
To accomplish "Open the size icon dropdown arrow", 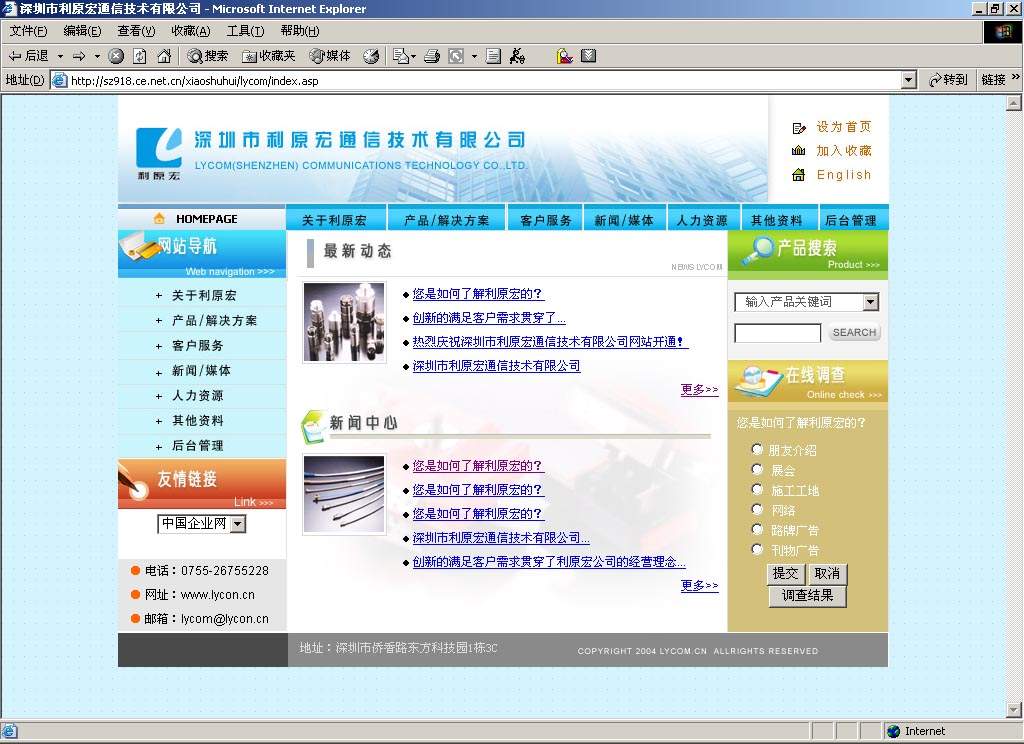I will pos(474,56).
